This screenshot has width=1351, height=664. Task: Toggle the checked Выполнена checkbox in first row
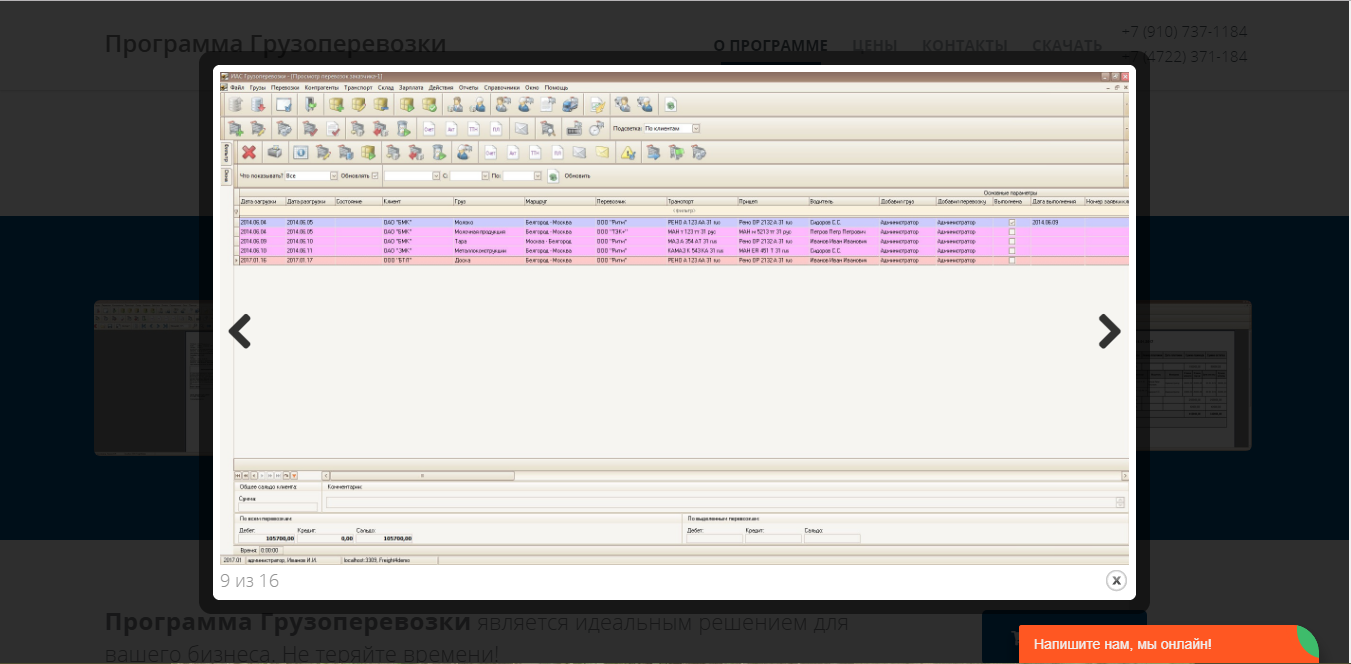tap(1012, 222)
